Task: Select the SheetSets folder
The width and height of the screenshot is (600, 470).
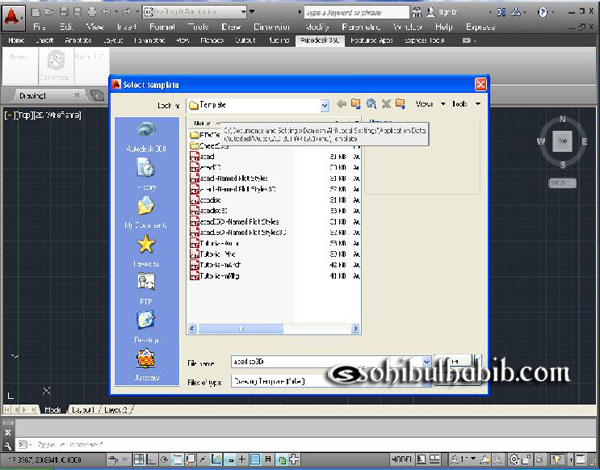Action: click(209, 146)
